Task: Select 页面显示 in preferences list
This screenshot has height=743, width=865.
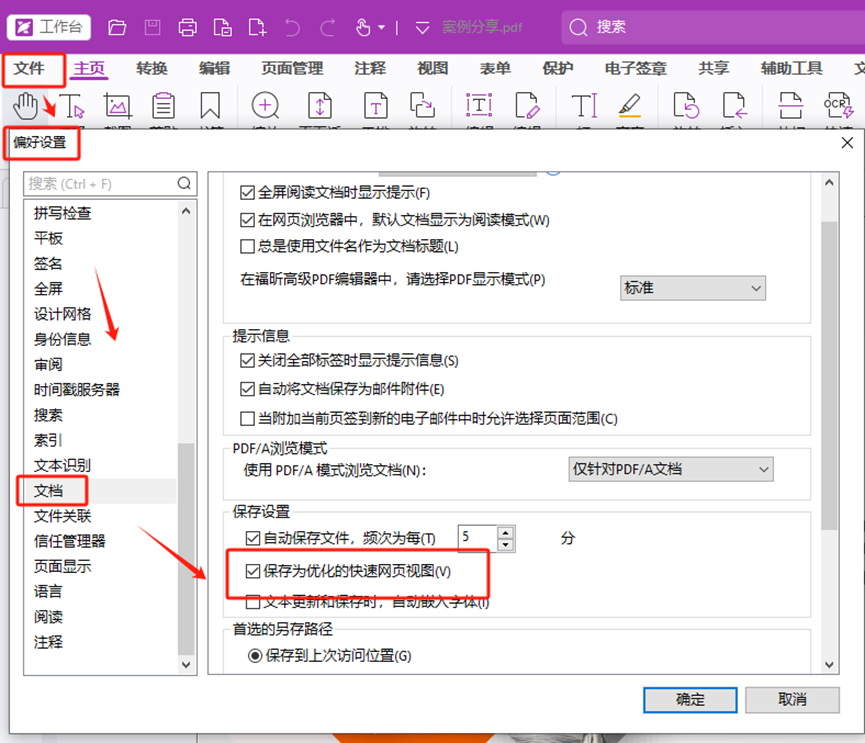Action: 63,566
